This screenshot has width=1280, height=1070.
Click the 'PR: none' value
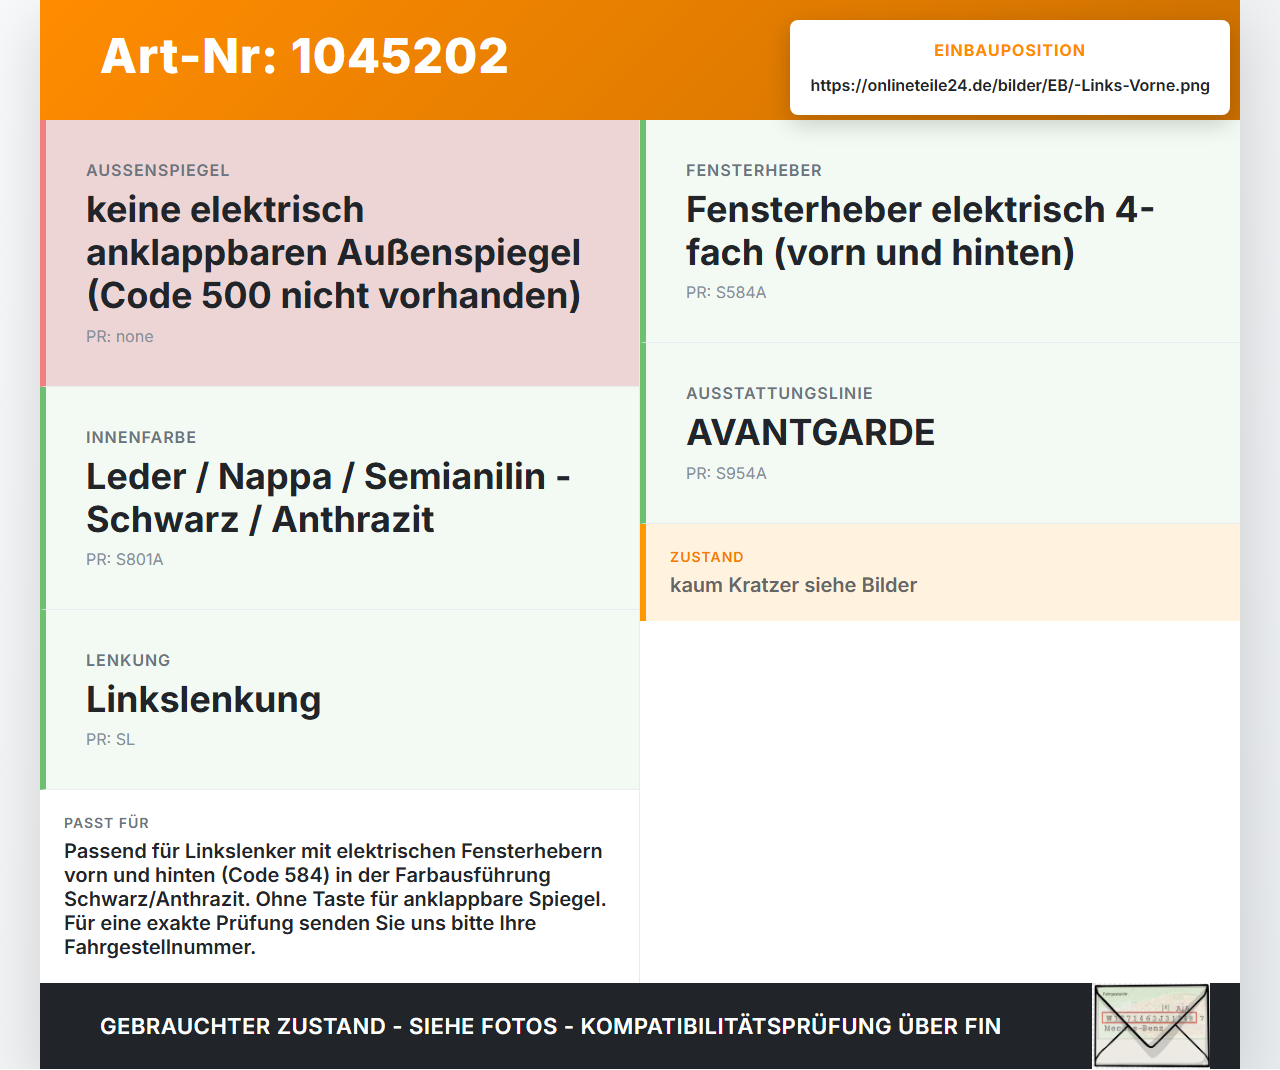[120, 336]
